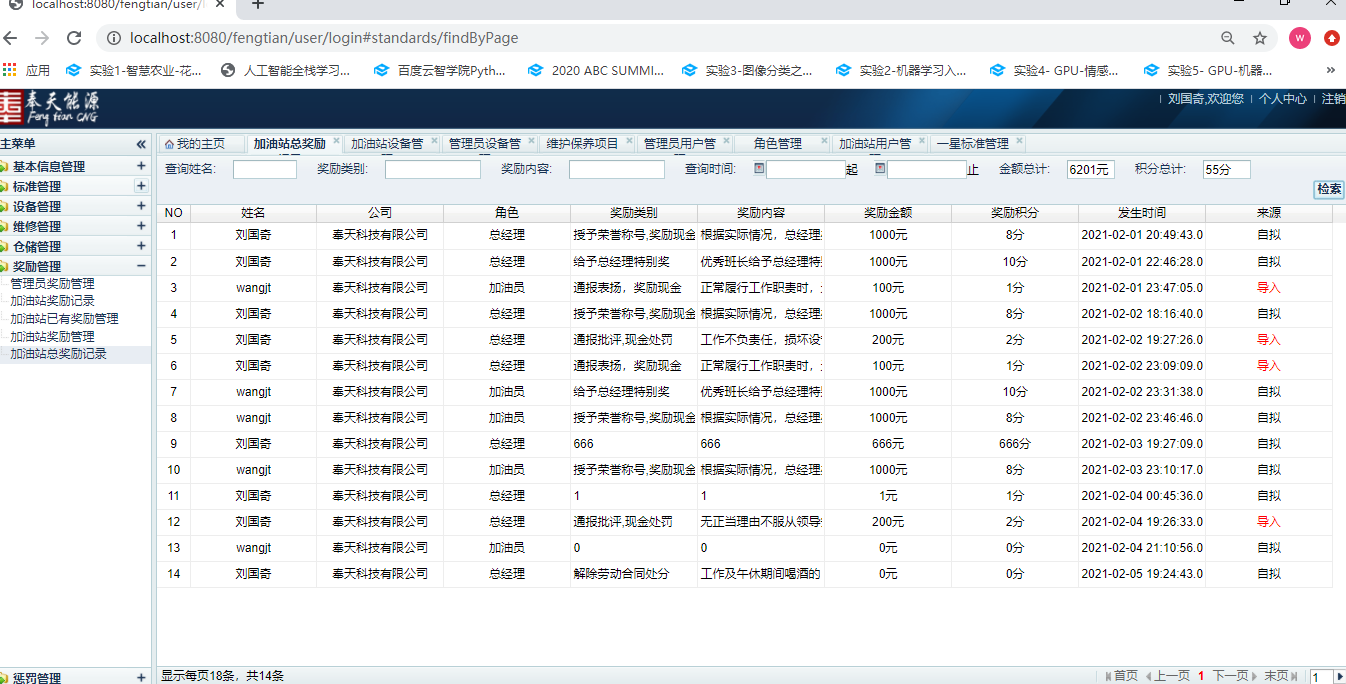The width and height of the screenshot is (1346, 684).
Task: Switch to the 角色管理 tab
Action: [777, 144]
